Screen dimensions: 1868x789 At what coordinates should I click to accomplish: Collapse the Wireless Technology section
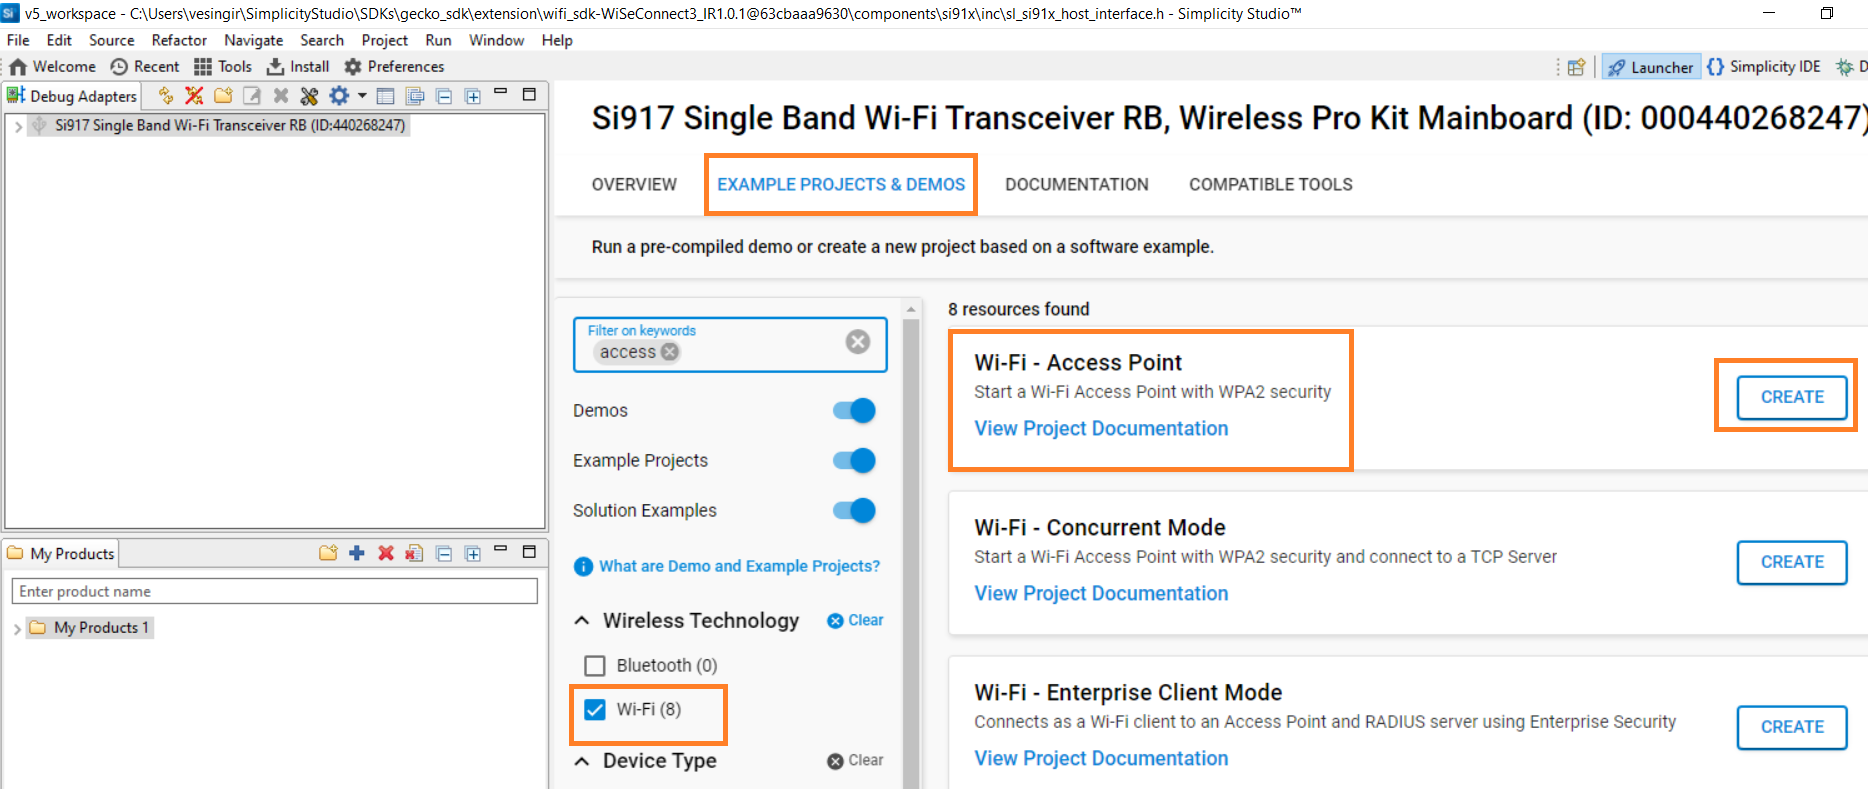(x=582, y=621)
